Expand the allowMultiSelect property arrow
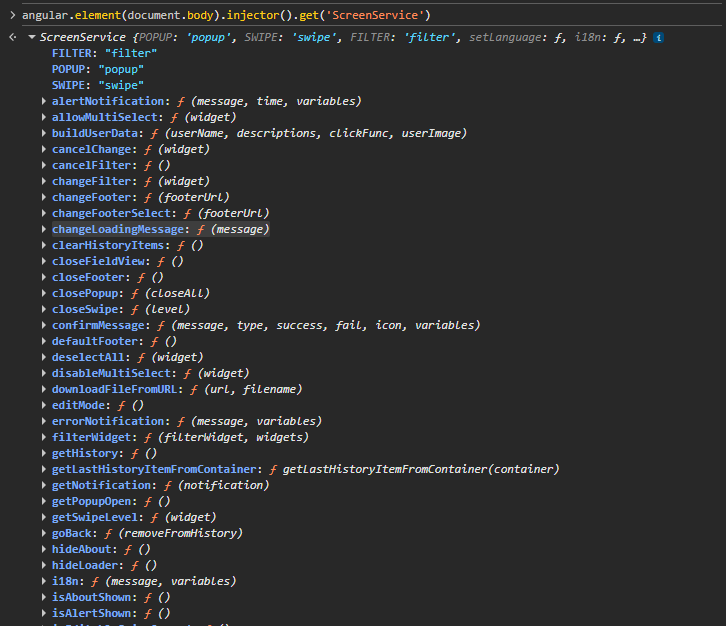The image size is (726, 626). 44,117
